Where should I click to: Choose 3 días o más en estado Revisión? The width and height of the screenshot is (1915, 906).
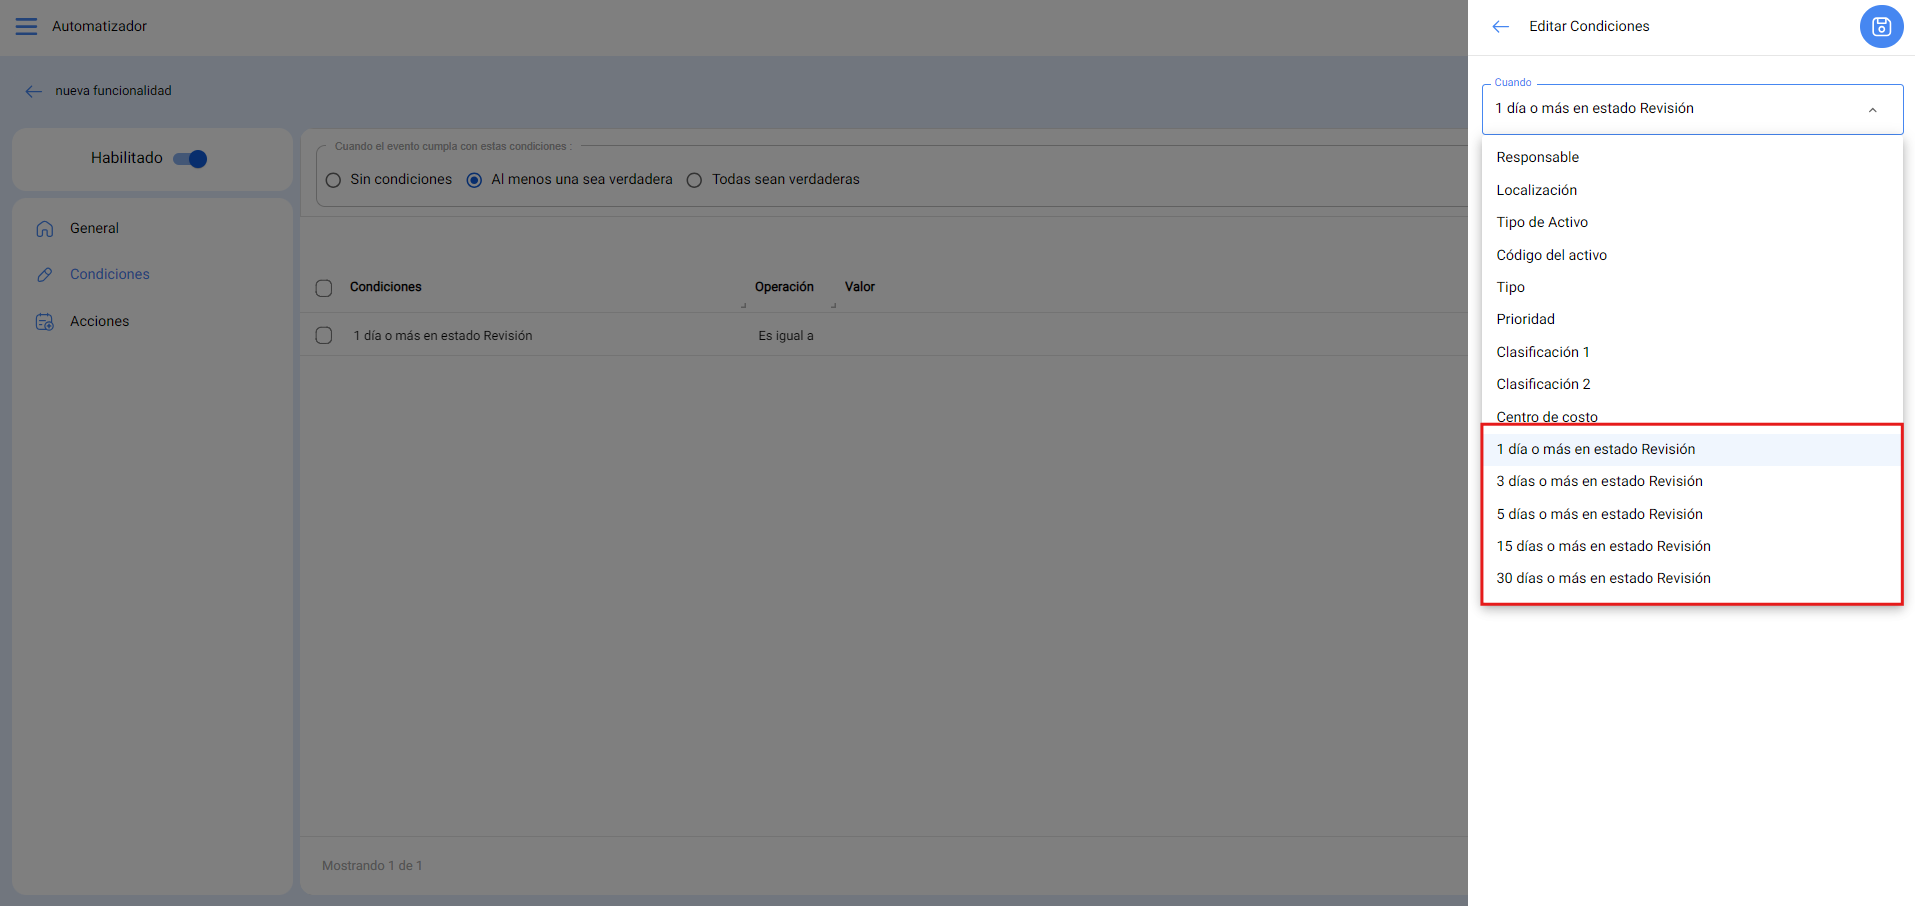click(x=1599, y=482)
